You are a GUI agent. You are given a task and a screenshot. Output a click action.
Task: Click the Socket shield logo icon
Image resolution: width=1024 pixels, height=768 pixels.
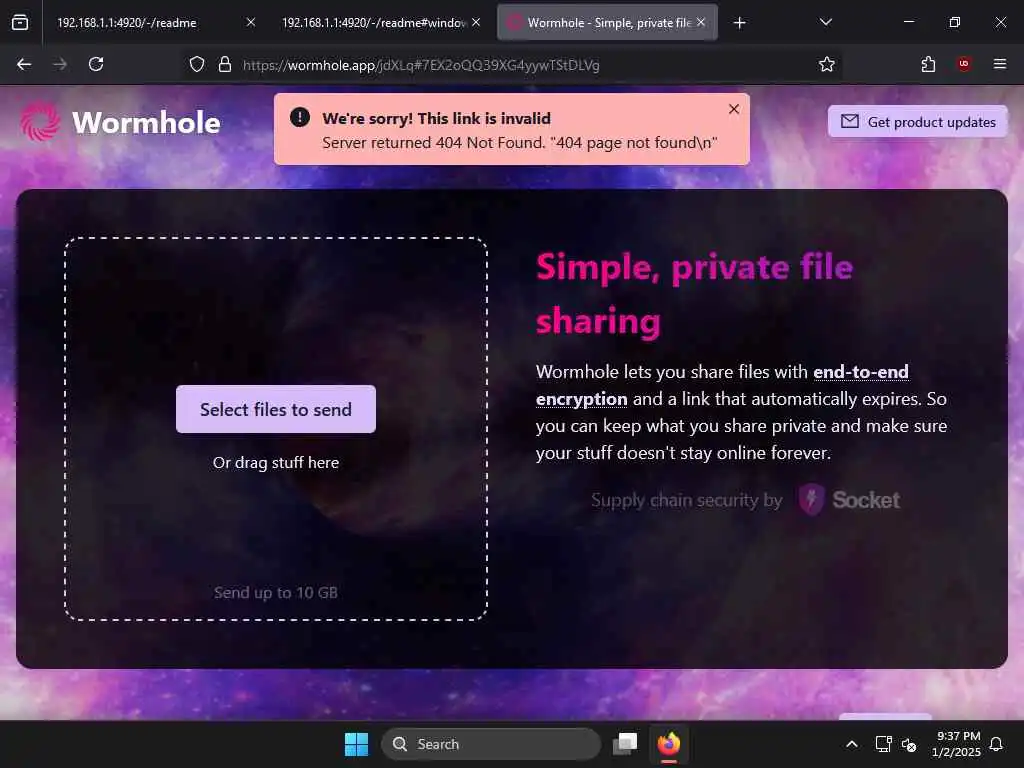pyautogui.click(x=811, y=500)
